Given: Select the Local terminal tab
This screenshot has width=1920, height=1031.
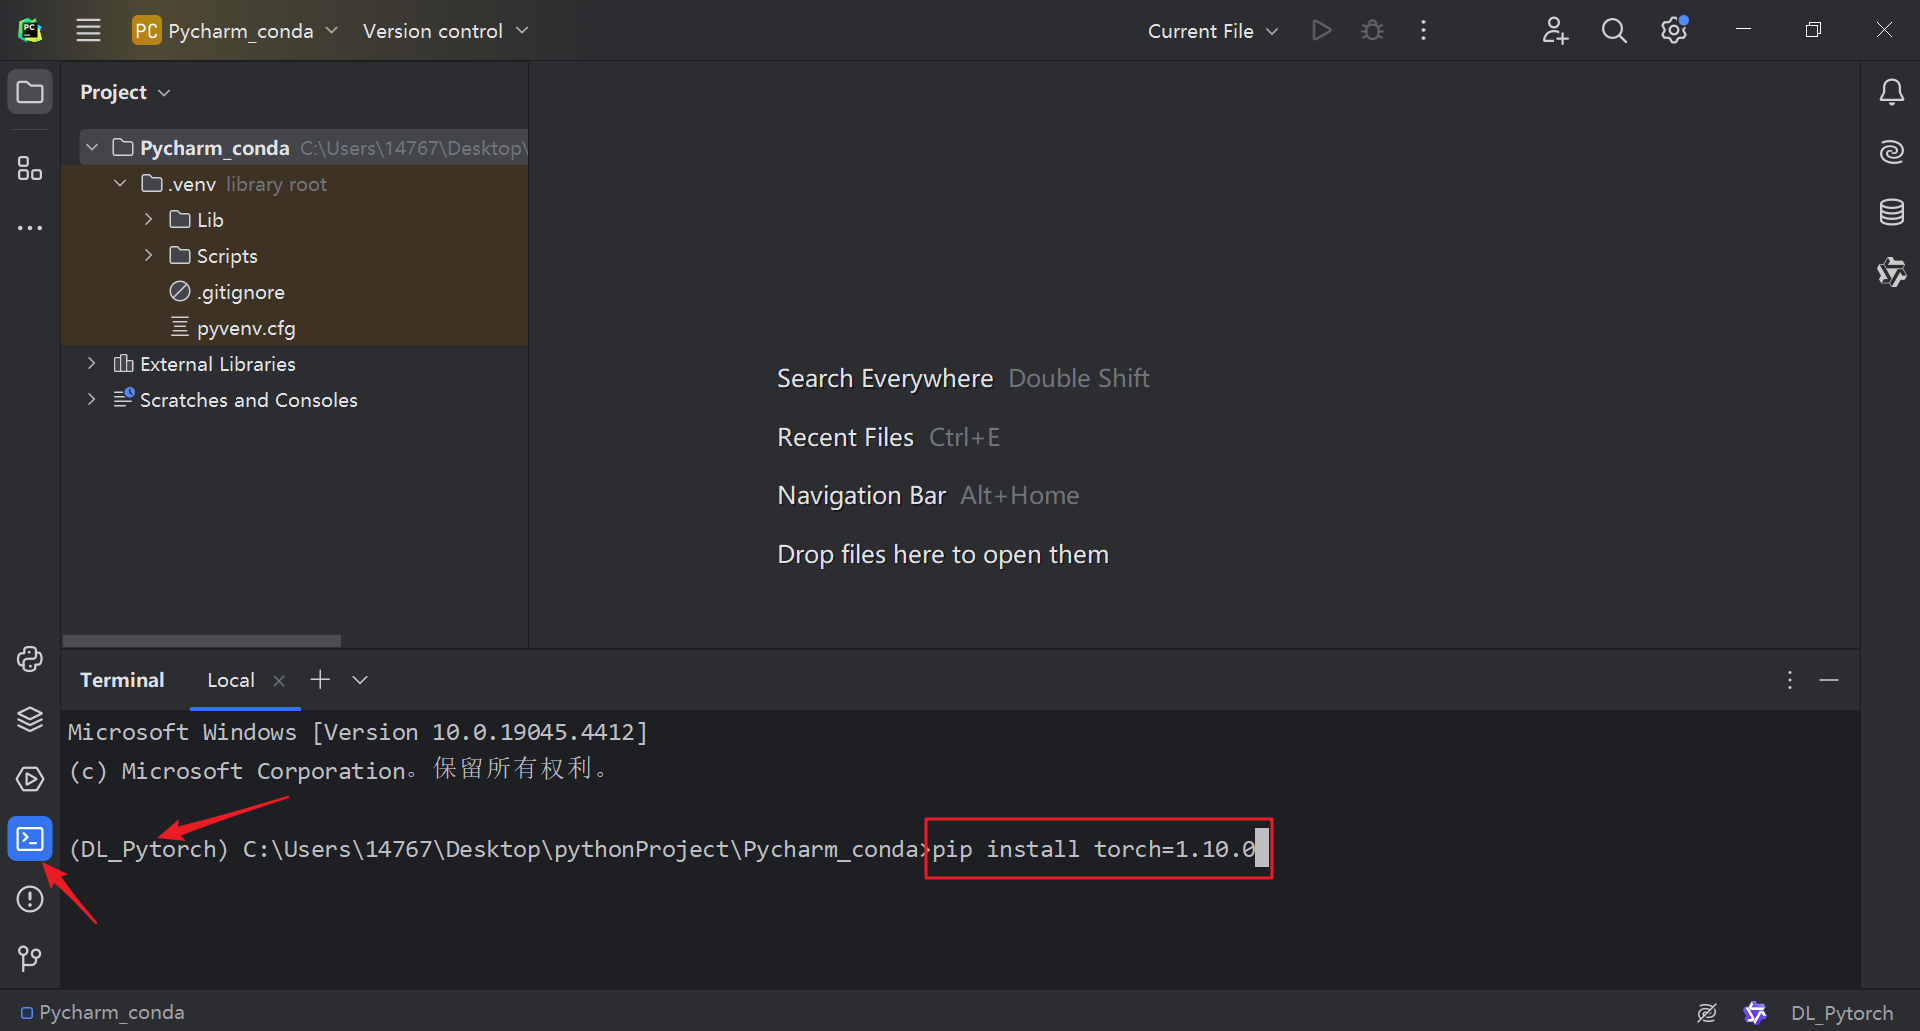Looking at the screenshot, I should coord(231,680).
